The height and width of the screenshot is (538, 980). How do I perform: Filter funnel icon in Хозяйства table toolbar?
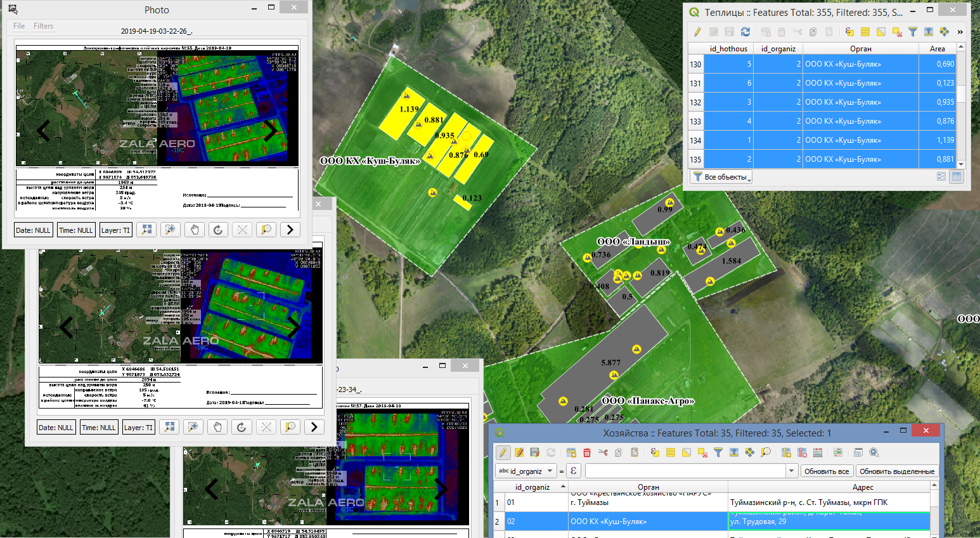tap(718, 452)
